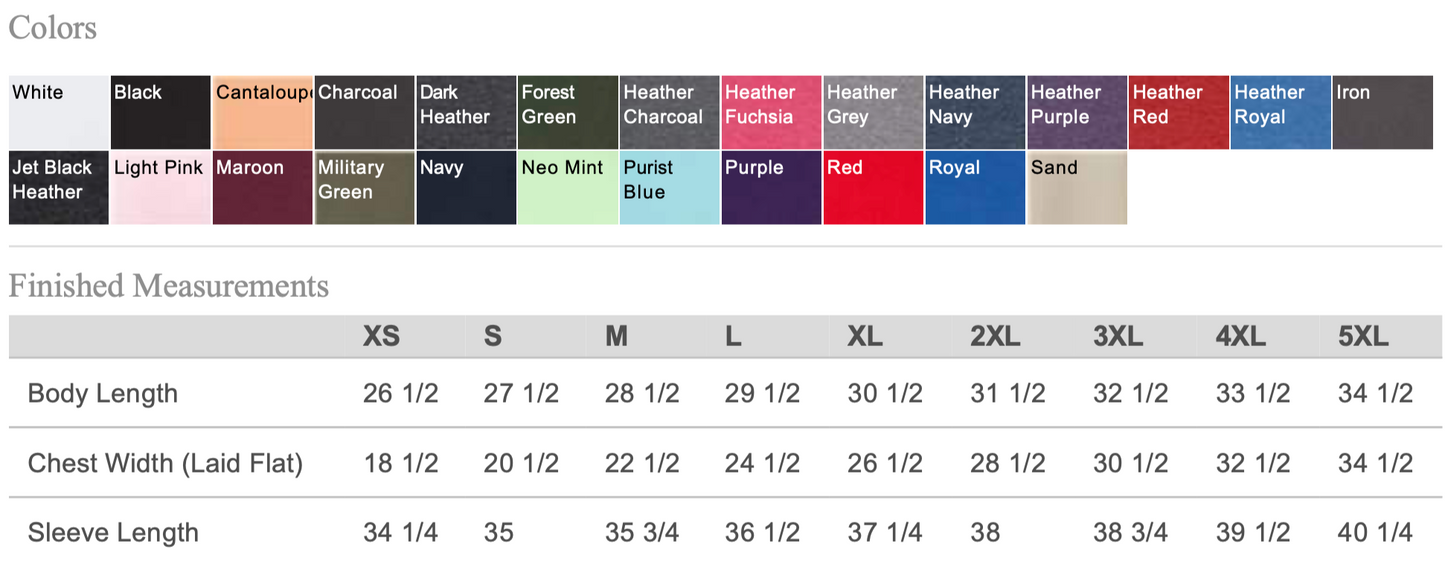Select the Forest Green swatch

(568, 113)
